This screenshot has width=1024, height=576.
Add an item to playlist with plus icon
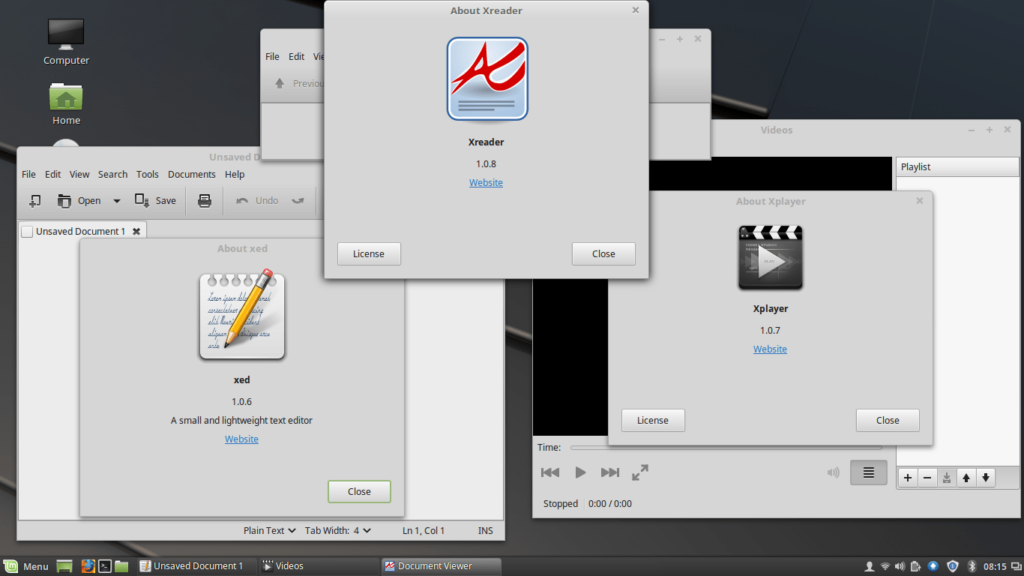pyautogui.click(x=908, y=478)
